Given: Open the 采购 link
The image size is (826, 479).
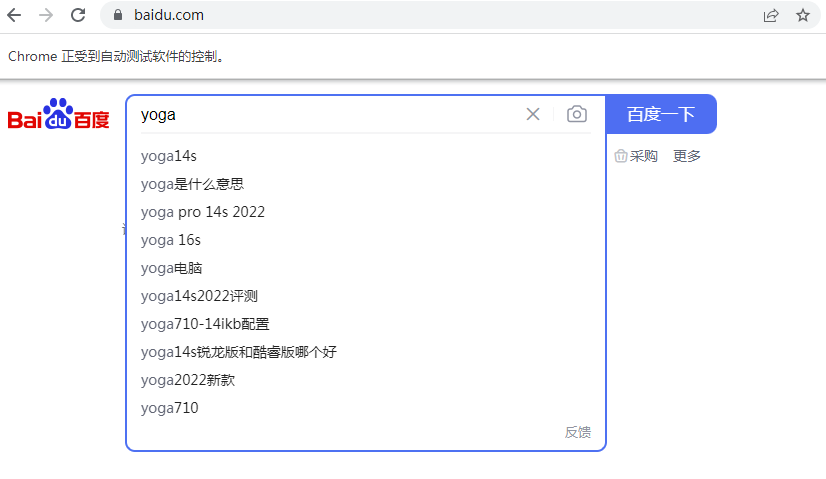Looking at the screenshot, I should (x=636, y=156).
